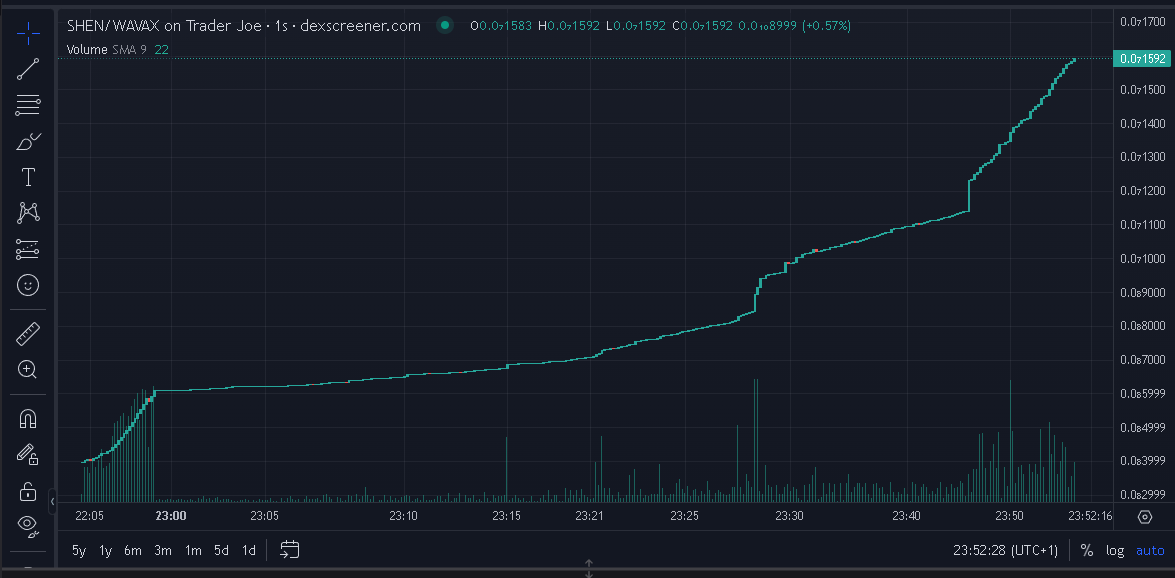Click the 22:05 time axis label
Image resolution: width=1175 pixels, height=578 pixels.
[x=89, y=516]
